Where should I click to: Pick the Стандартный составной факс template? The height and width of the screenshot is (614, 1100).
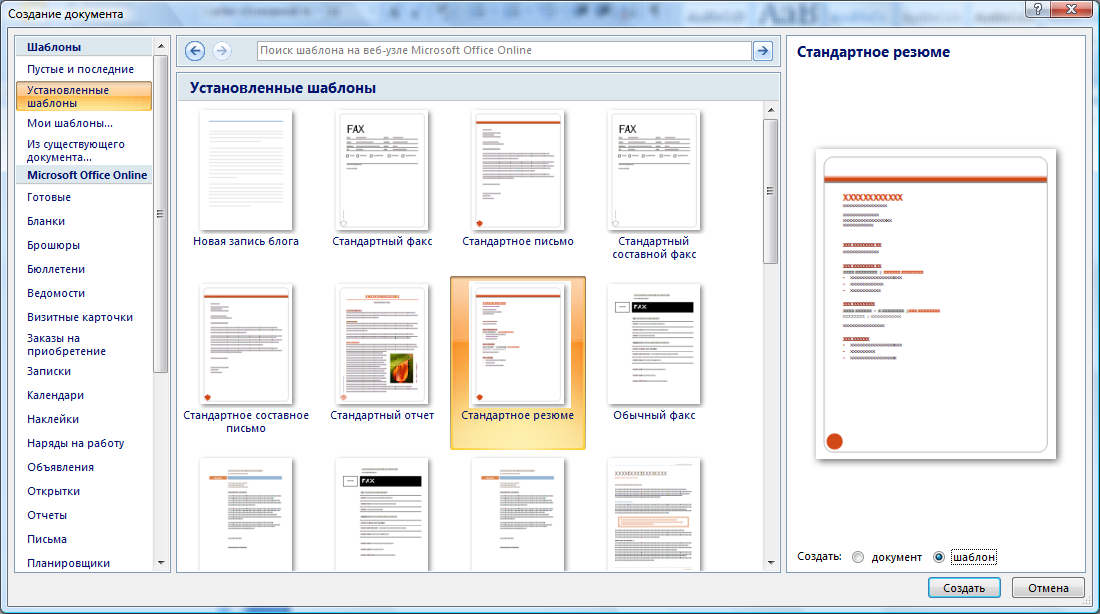coord(654,185)
